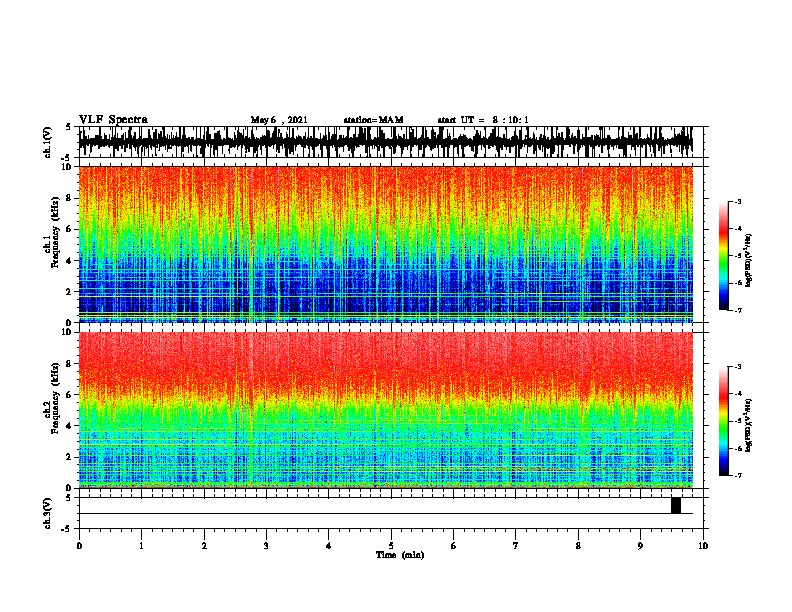Viewport: 792px width, 612px height.
Task: Click the time axis tick label "1"
Action: [x=141, y=546]
